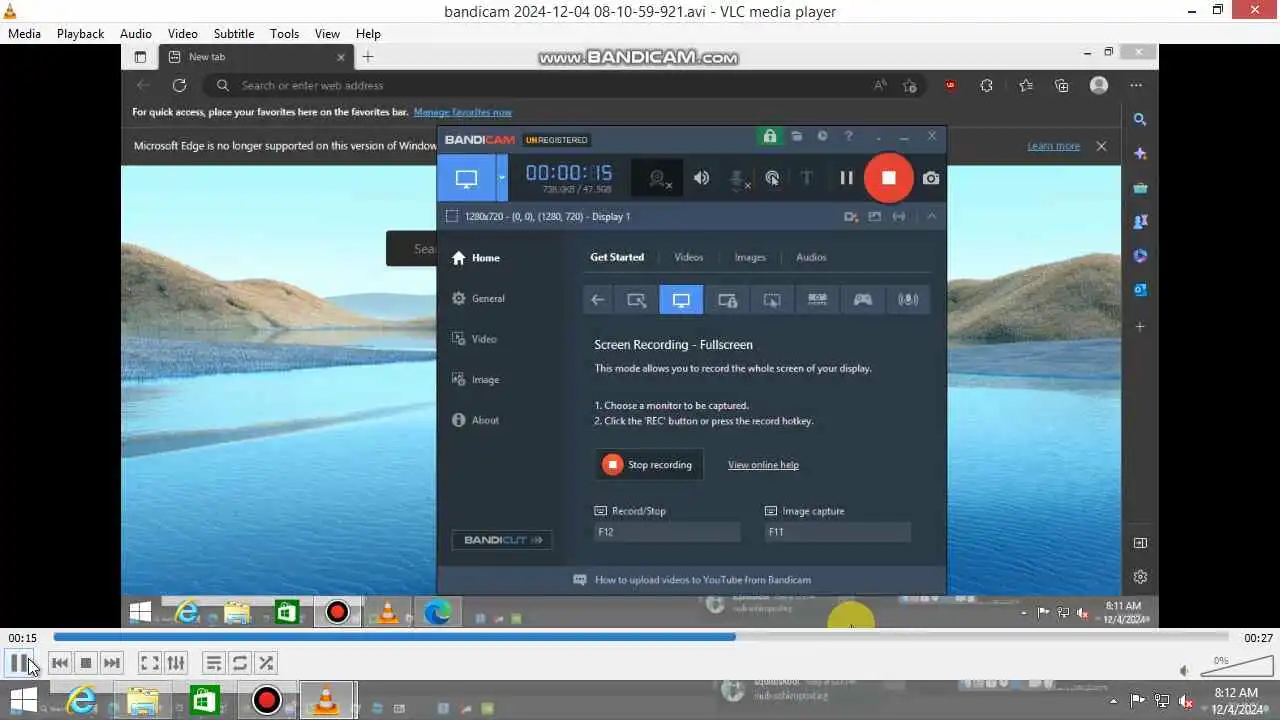Click Manage favorites now link in Edge
The width and height of the screenshot is (1280, 720).
coord(462,112)
